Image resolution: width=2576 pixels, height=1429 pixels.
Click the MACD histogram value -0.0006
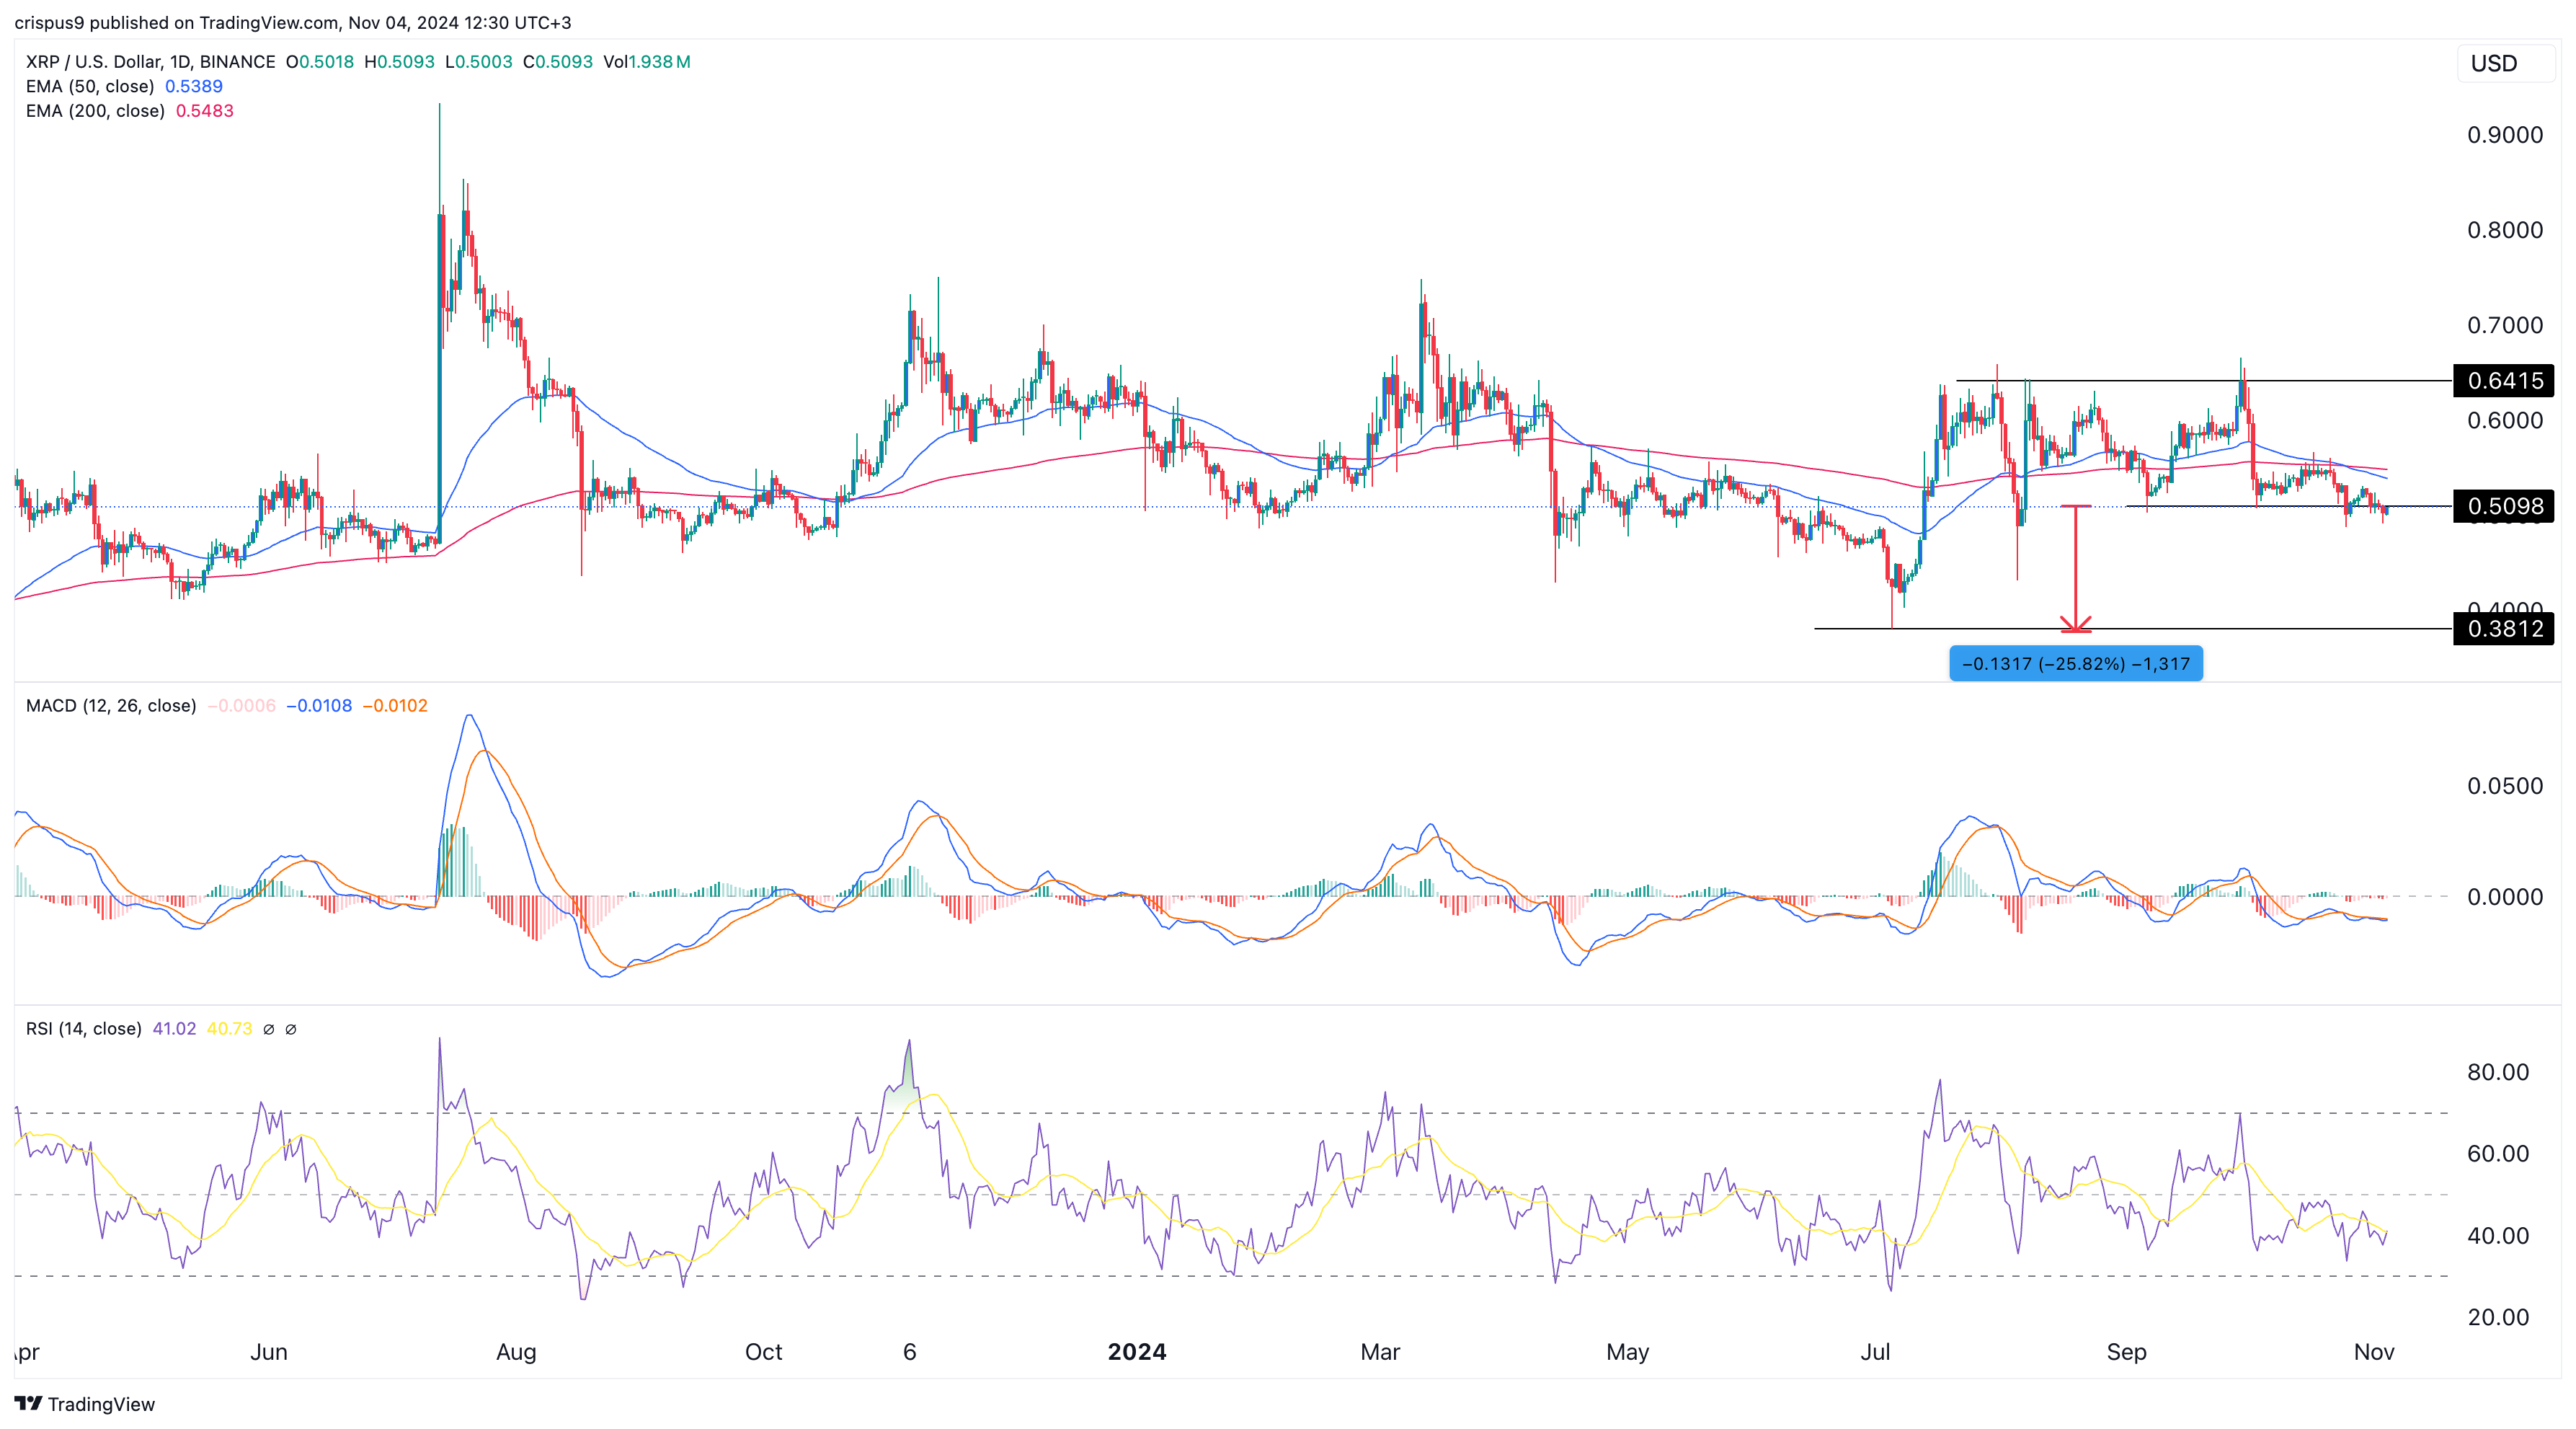(242, 706)
